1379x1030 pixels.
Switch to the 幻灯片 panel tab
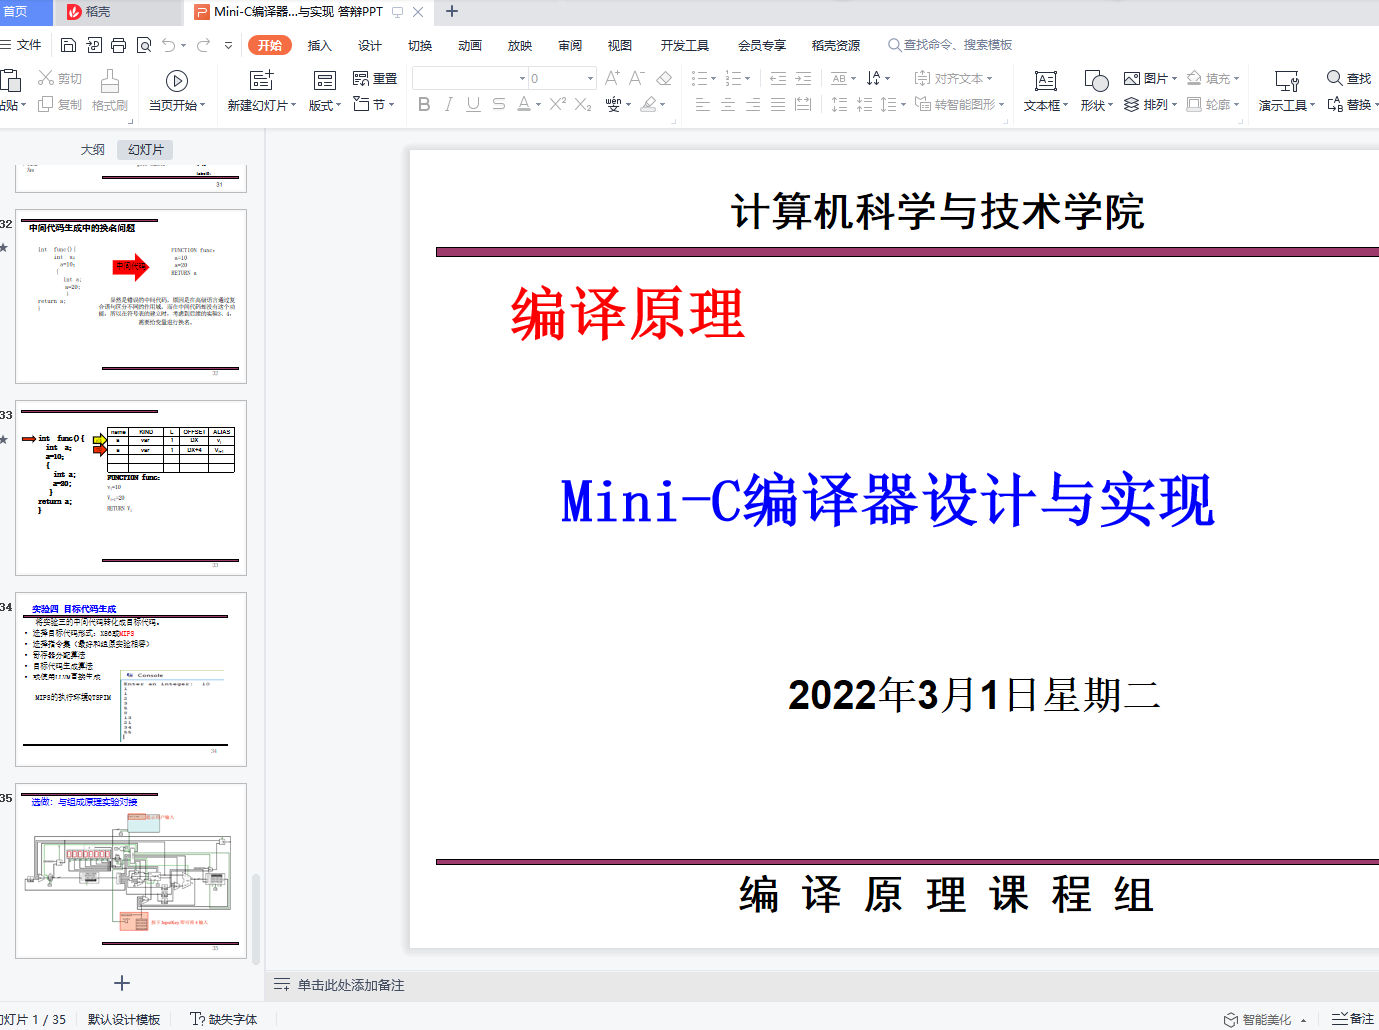click(x=144, y=149)
